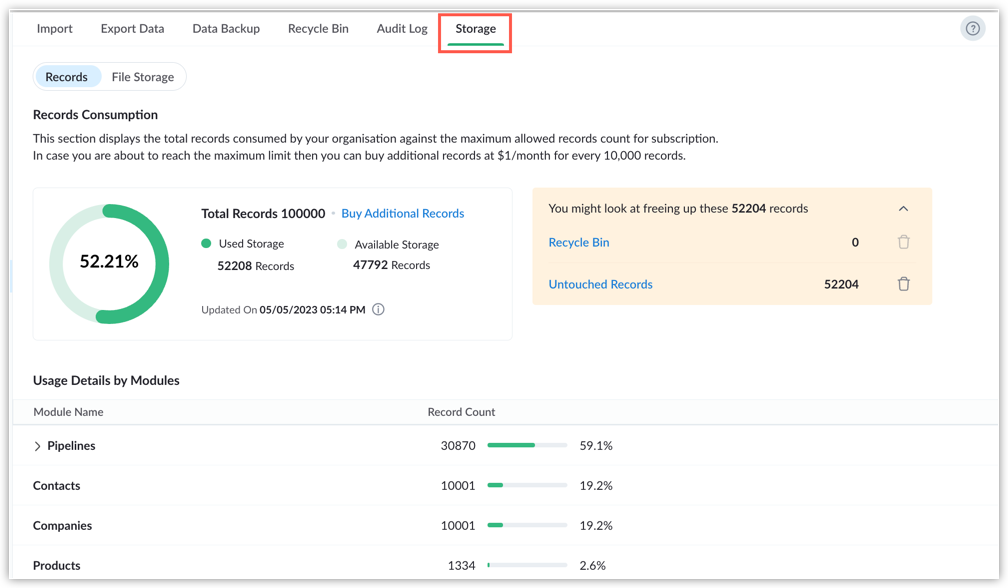Click the Pipelines usage progress bar
Viewport: 1008px width, 588px height.
tap(527, 445)
